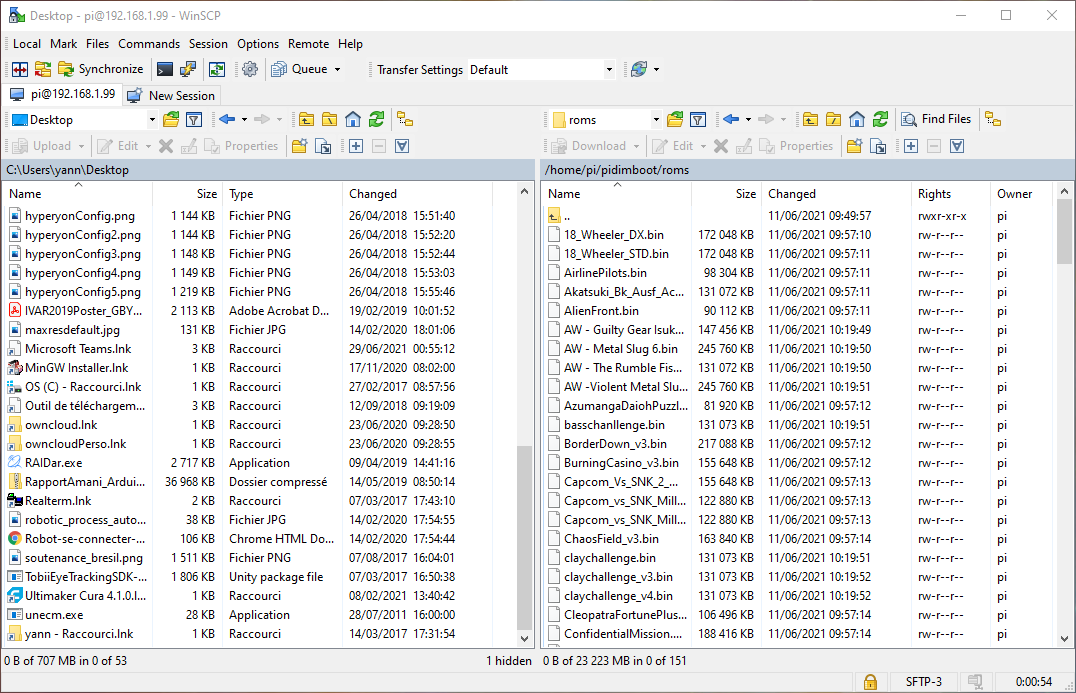The image size is (1076, 693).
Task: Click SFTP-3 protocol in status bar
Action: click(923, 682)
